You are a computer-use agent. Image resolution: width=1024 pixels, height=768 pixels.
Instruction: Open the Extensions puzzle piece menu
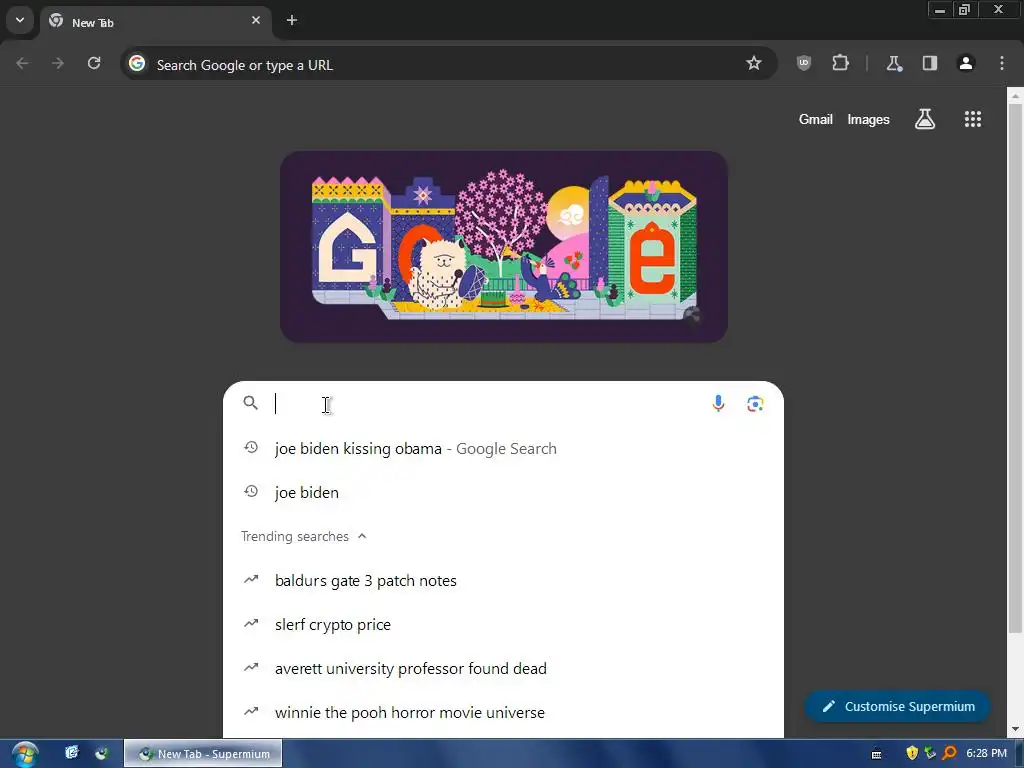[x=840, y=63]
